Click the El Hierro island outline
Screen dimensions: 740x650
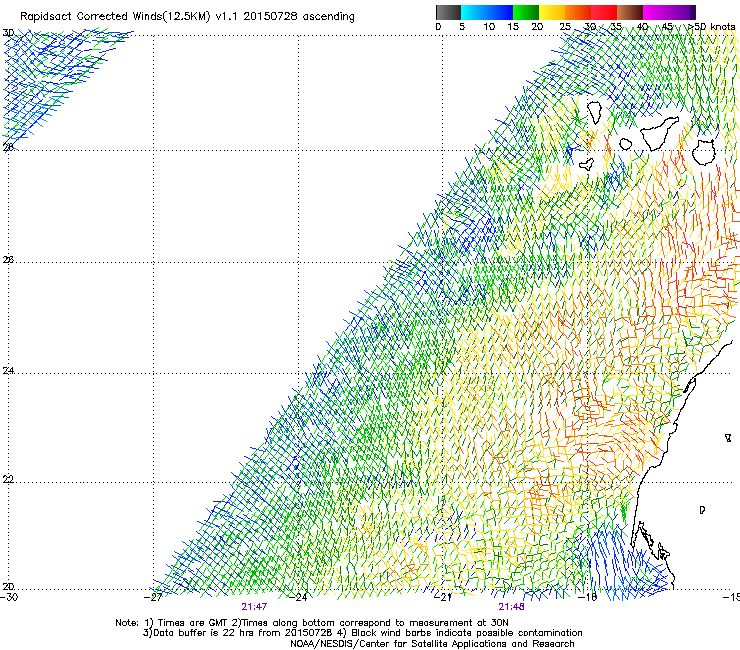(x=587, y=164)
